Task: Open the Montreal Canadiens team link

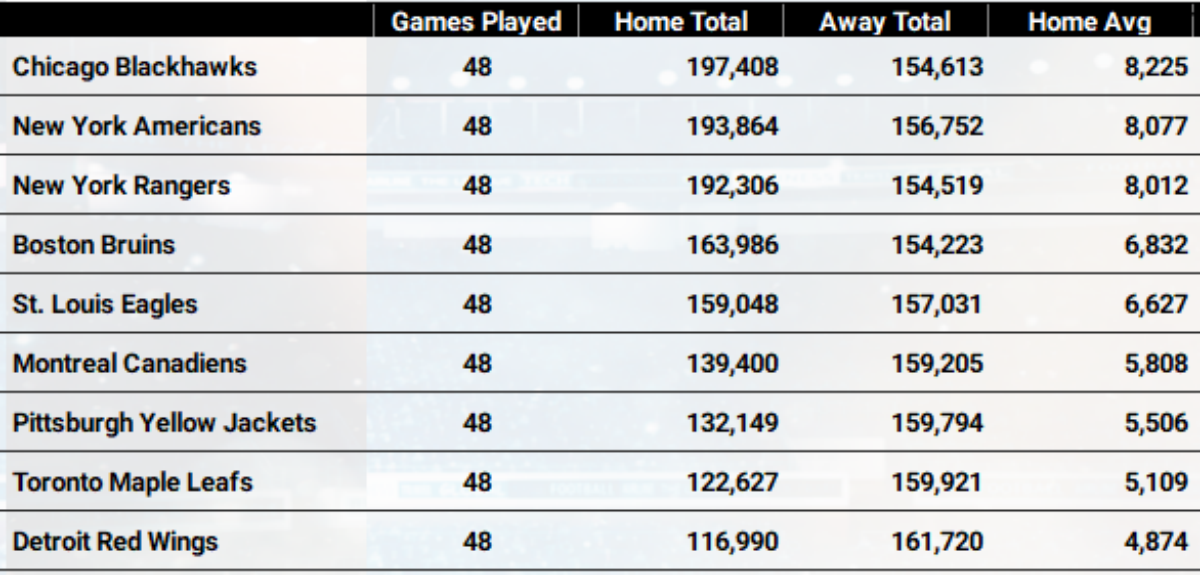Action: [x=129, y=363]
